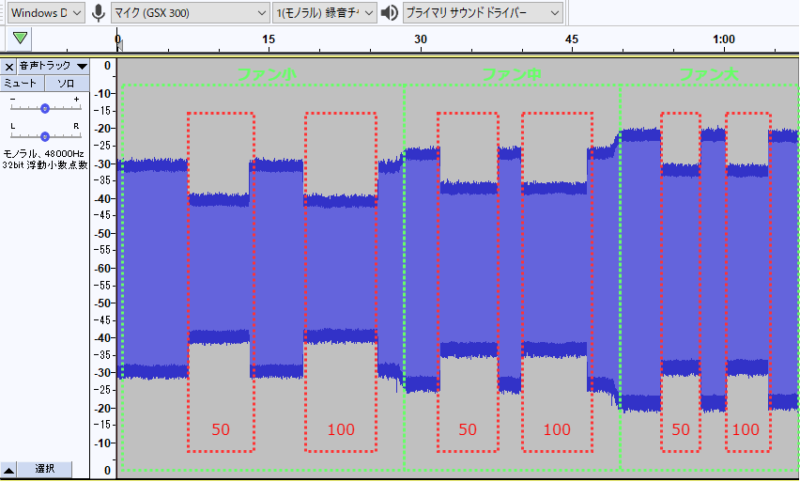This screenshot has width=800, height=482.
Task: Click the 選択 select track button
Action: point(45,470)
